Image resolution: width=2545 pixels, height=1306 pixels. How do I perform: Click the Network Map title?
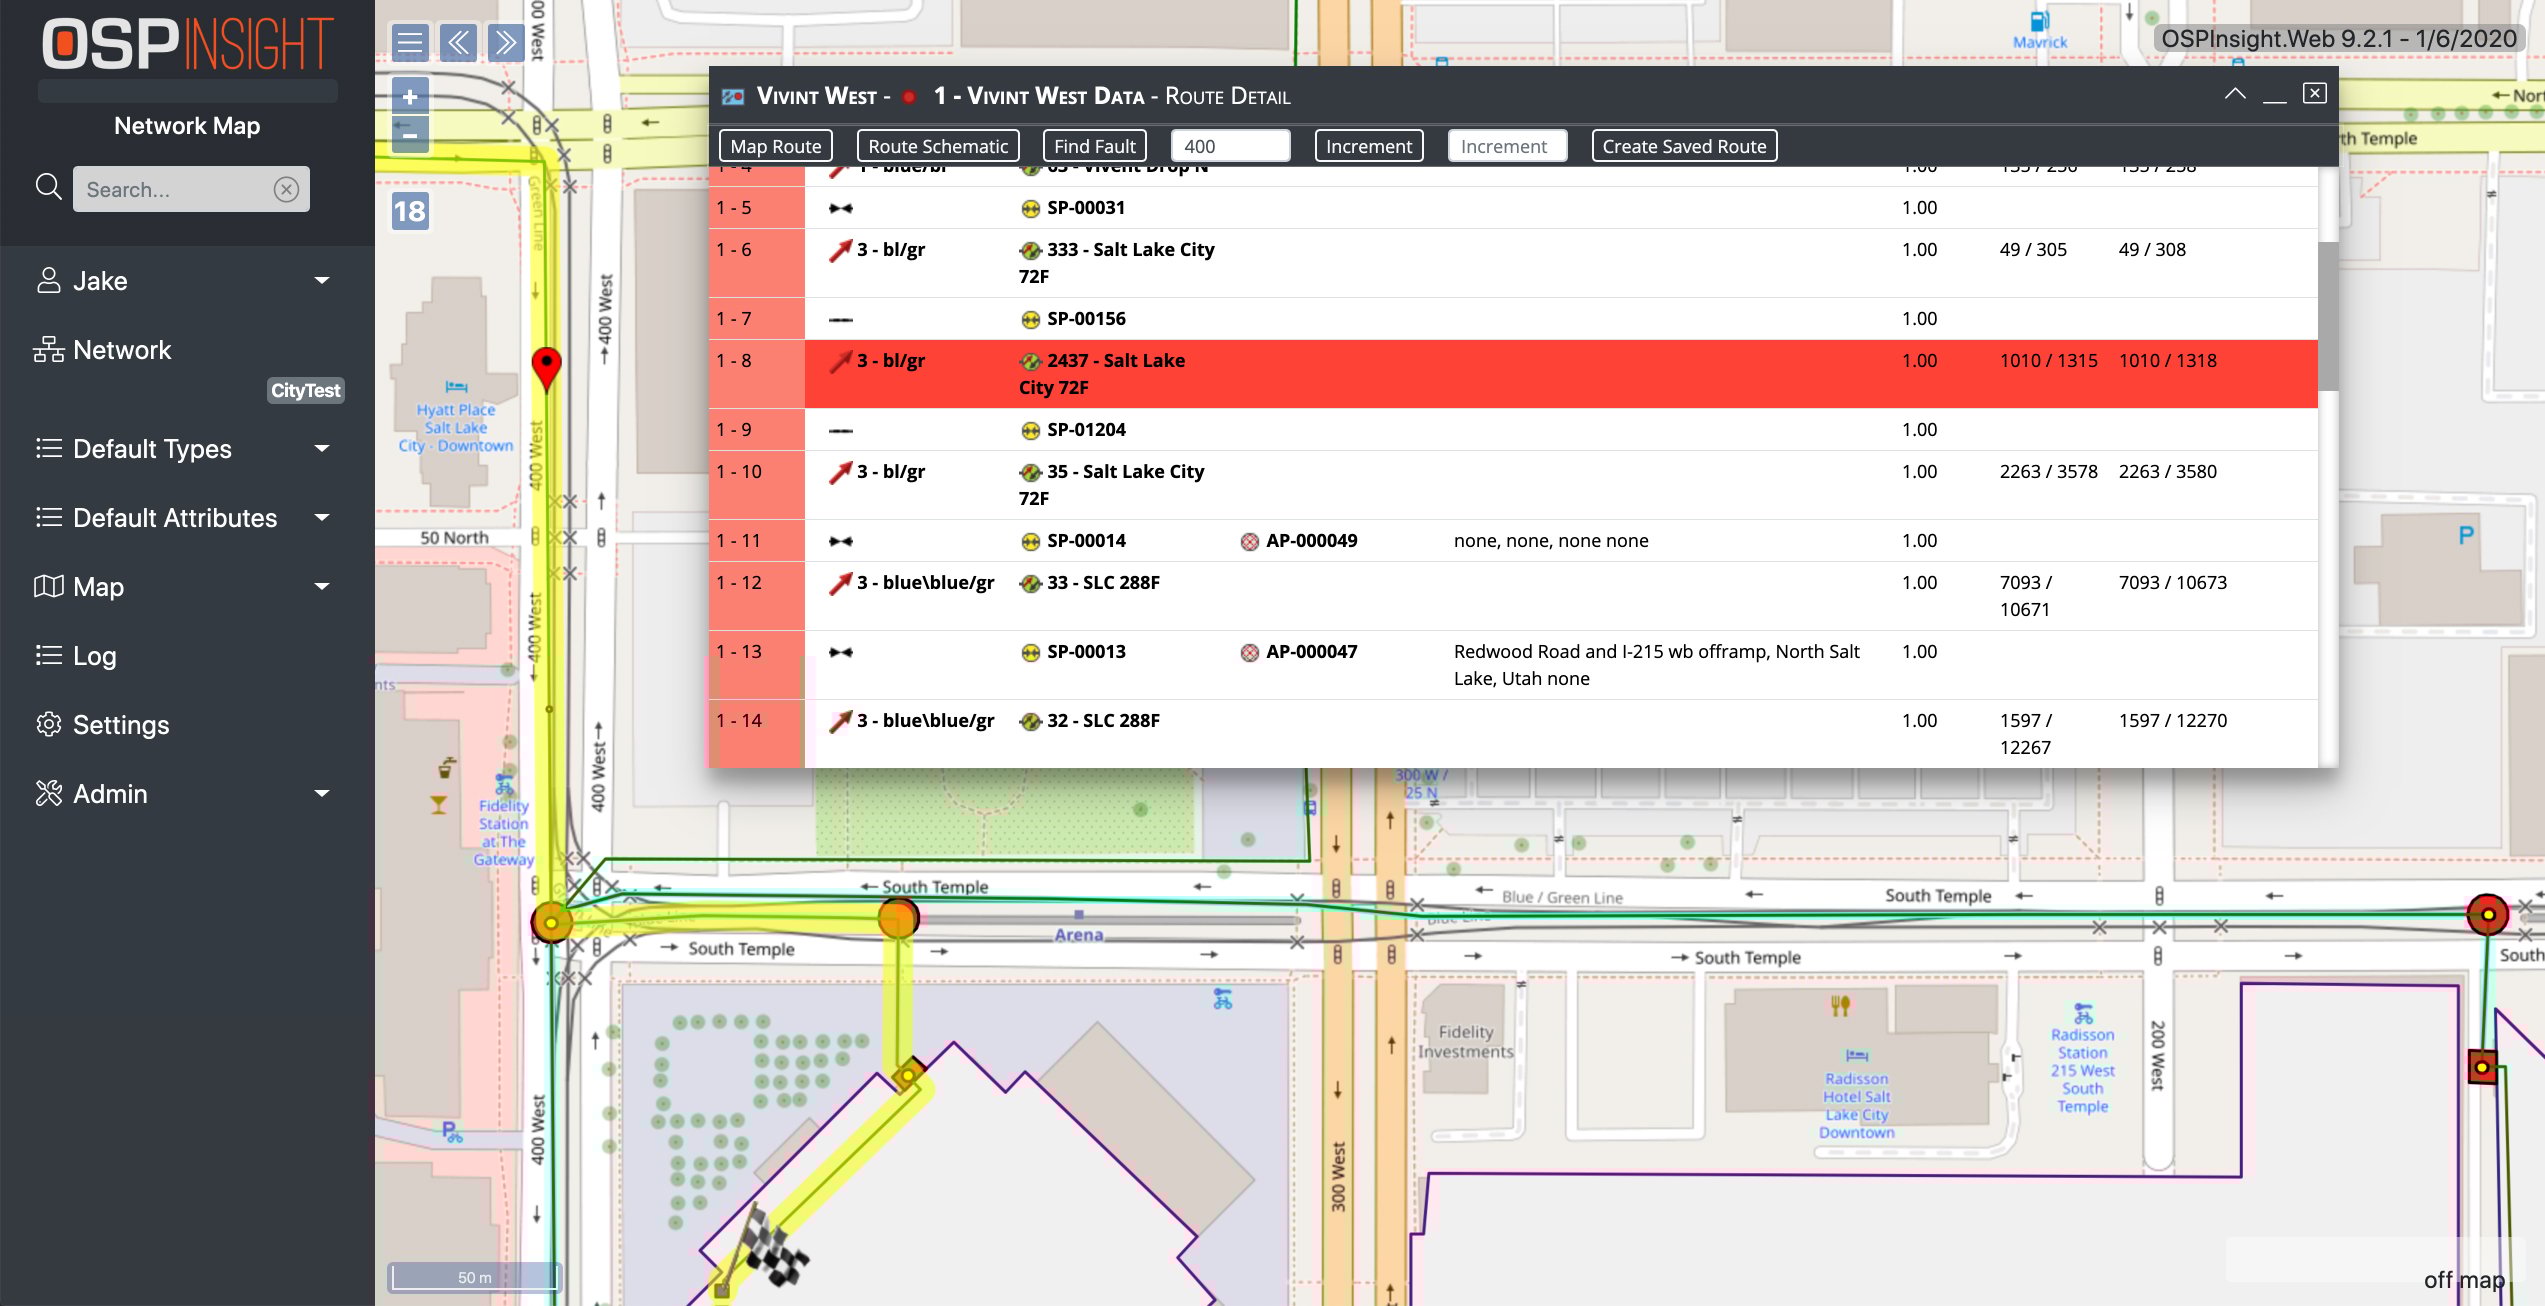pos(187,126)
